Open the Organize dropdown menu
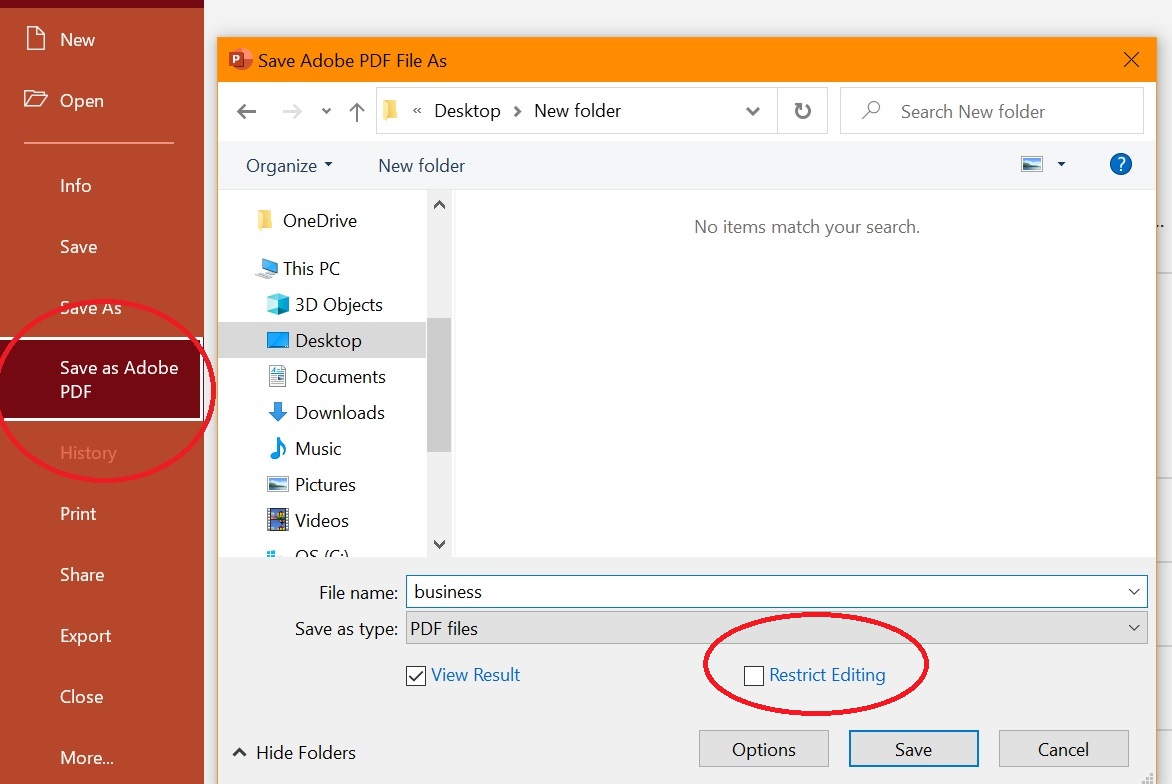1172x784 pixels. (x=289, y=165)
